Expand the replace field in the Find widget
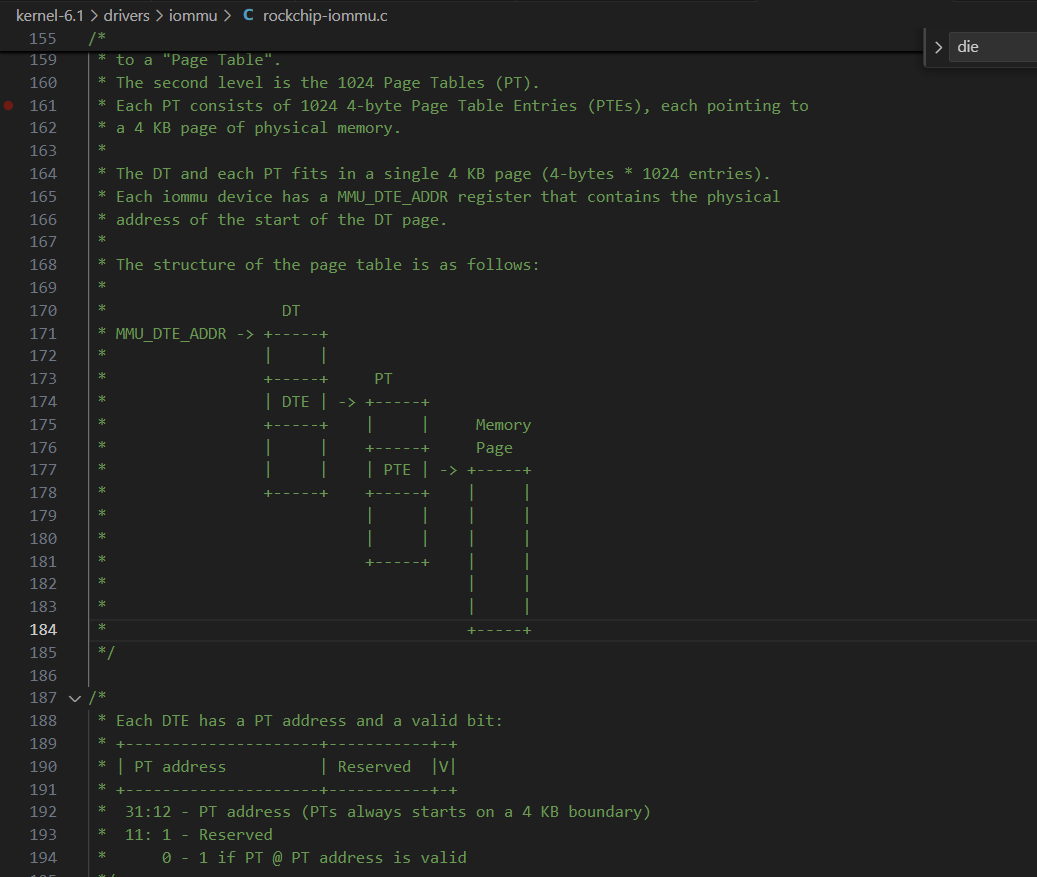This screenshot has width=1037, height=877. point(938,47)
